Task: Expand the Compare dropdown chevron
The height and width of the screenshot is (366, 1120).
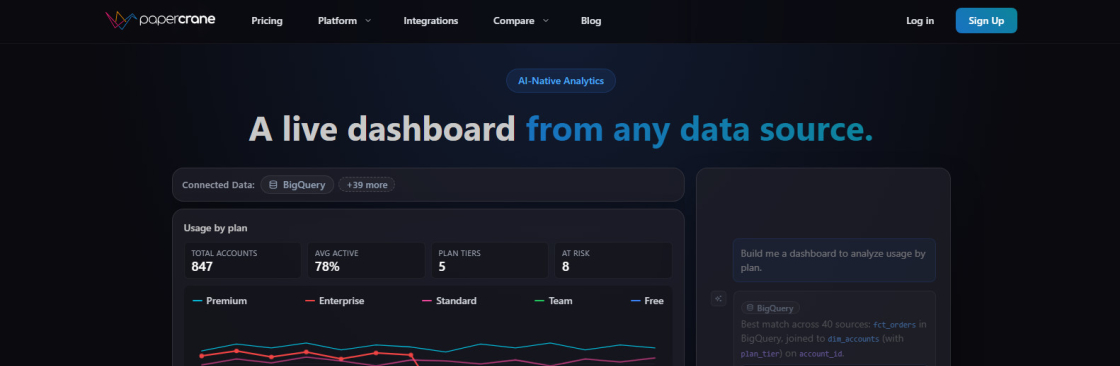Action: (546, 21)
